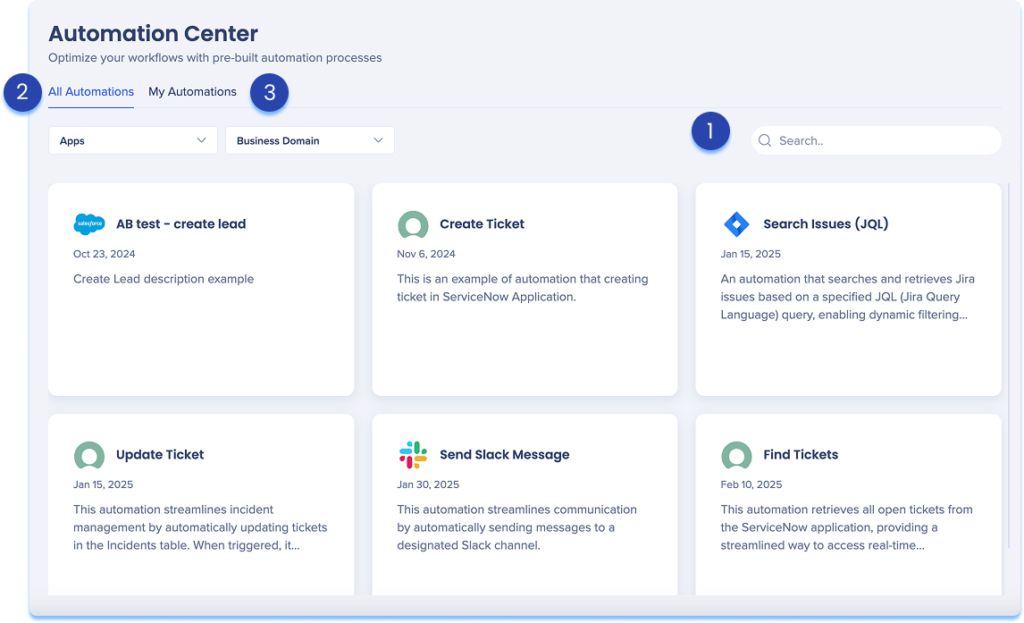Switch to the My Automations tab
The image size is (1024, 623).
pyautogui.click(x=192, y=91)
